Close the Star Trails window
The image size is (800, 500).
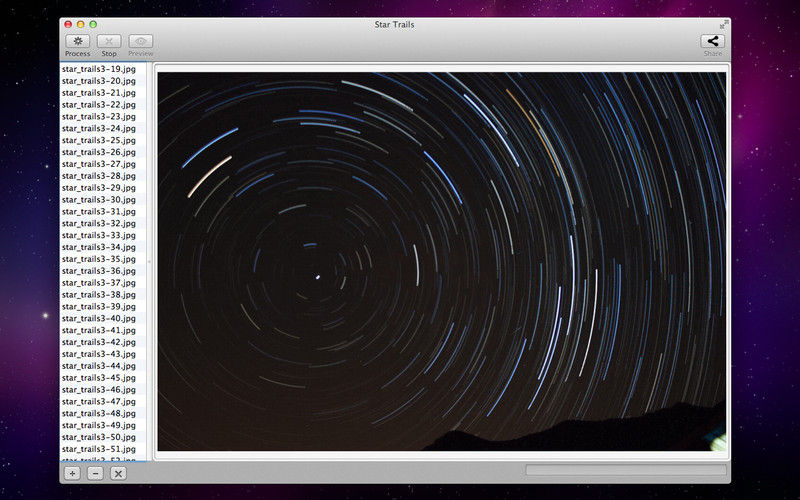(68, 24)
